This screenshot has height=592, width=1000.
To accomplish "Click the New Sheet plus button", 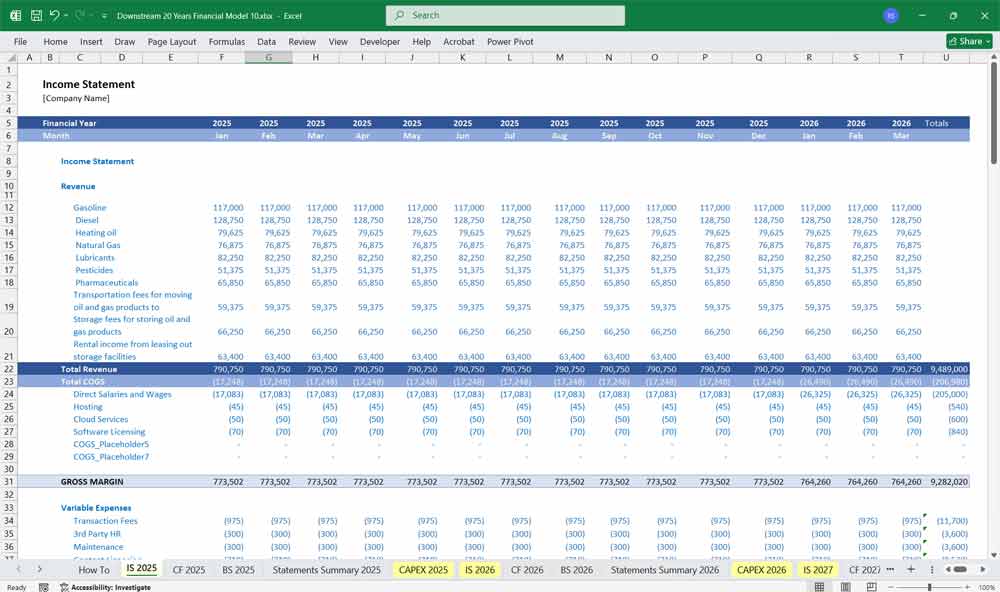I will click(x=911, y=568).
